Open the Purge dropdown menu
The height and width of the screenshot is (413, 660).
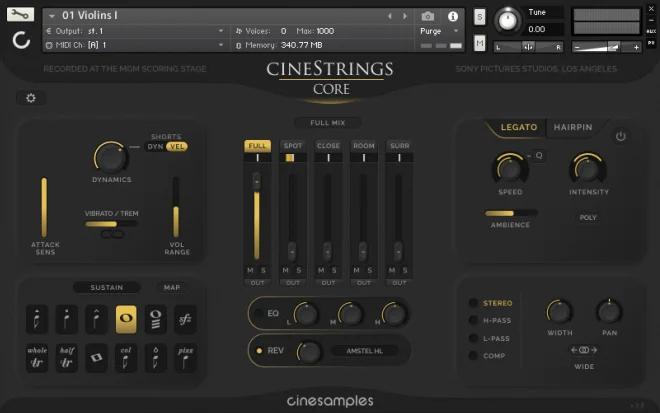coord(439,31)
